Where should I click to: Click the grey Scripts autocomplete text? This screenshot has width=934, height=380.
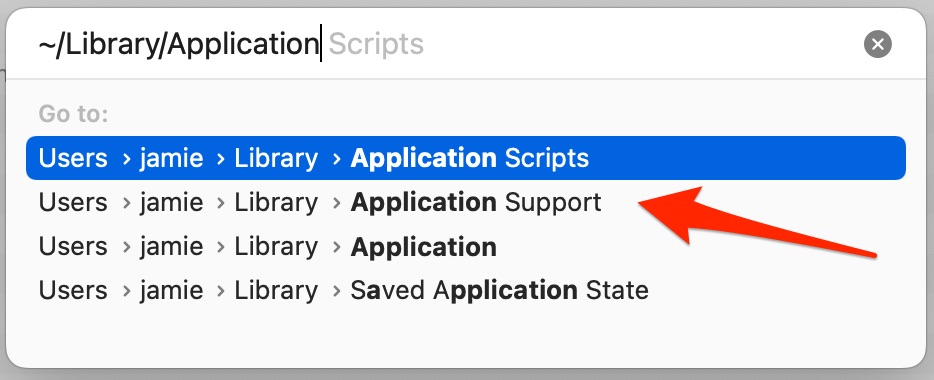[376, 44]
